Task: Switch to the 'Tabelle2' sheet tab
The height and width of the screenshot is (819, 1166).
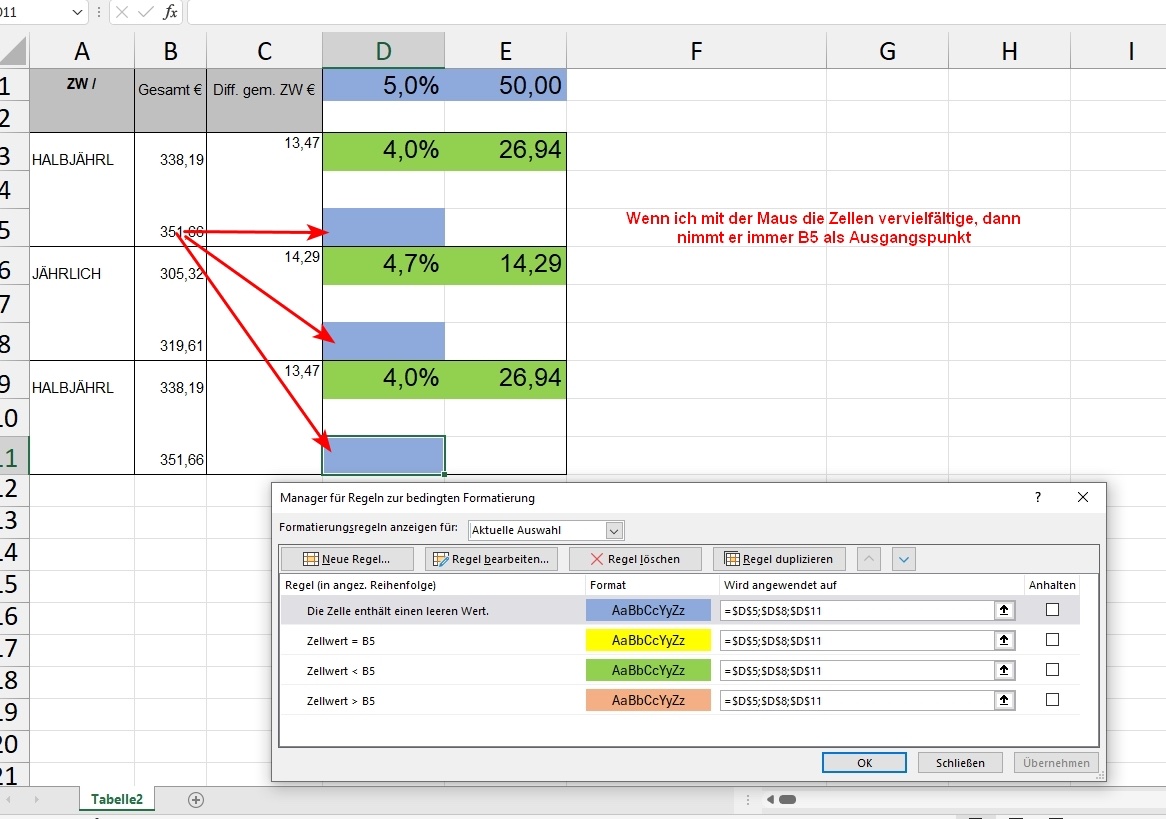Action: 117,799
